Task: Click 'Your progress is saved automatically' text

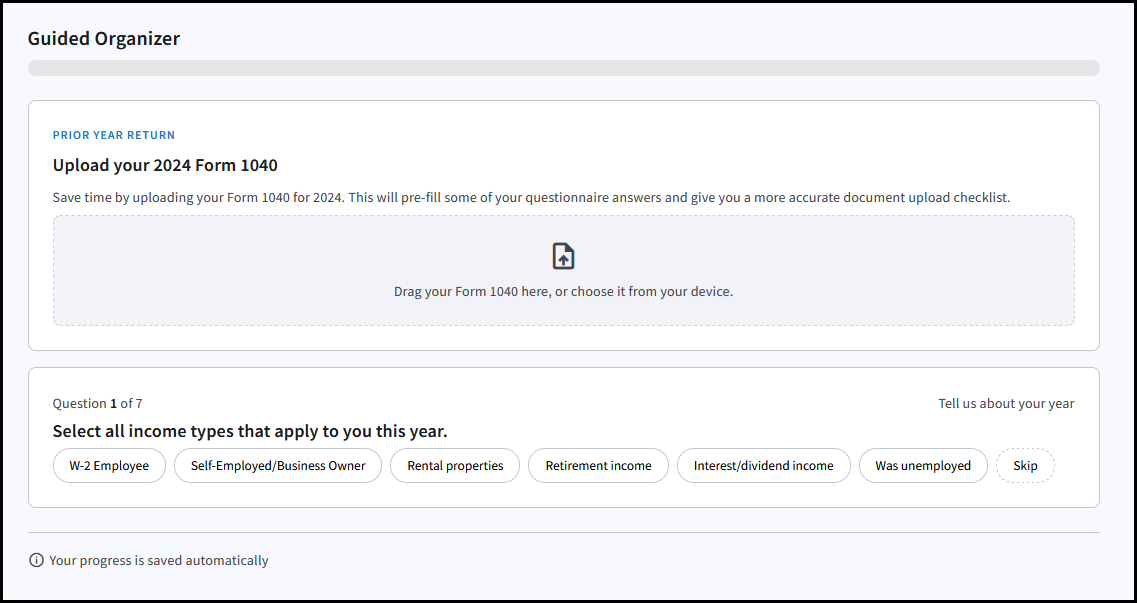Action: tap(159, 560)
